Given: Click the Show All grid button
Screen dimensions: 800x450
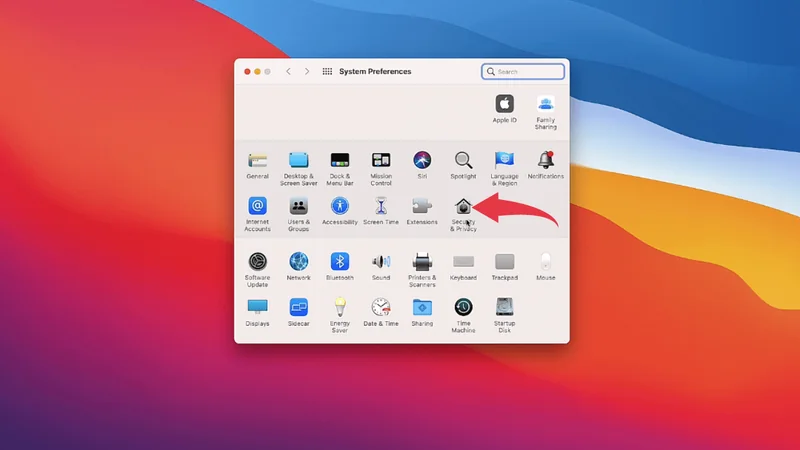Looking at the screenshot, I should [x=327, y=72].
